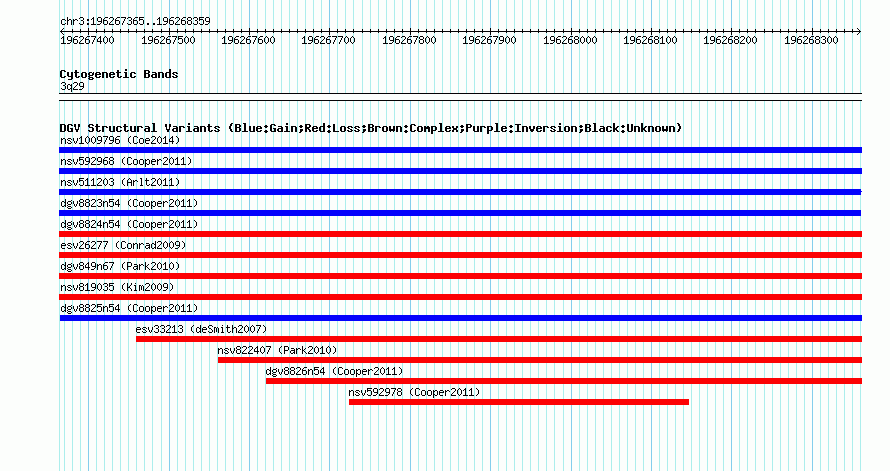The height and width of the screenshot is (471, 890).
Task: Click ruler position 196268100
Action: pos(650,40)
